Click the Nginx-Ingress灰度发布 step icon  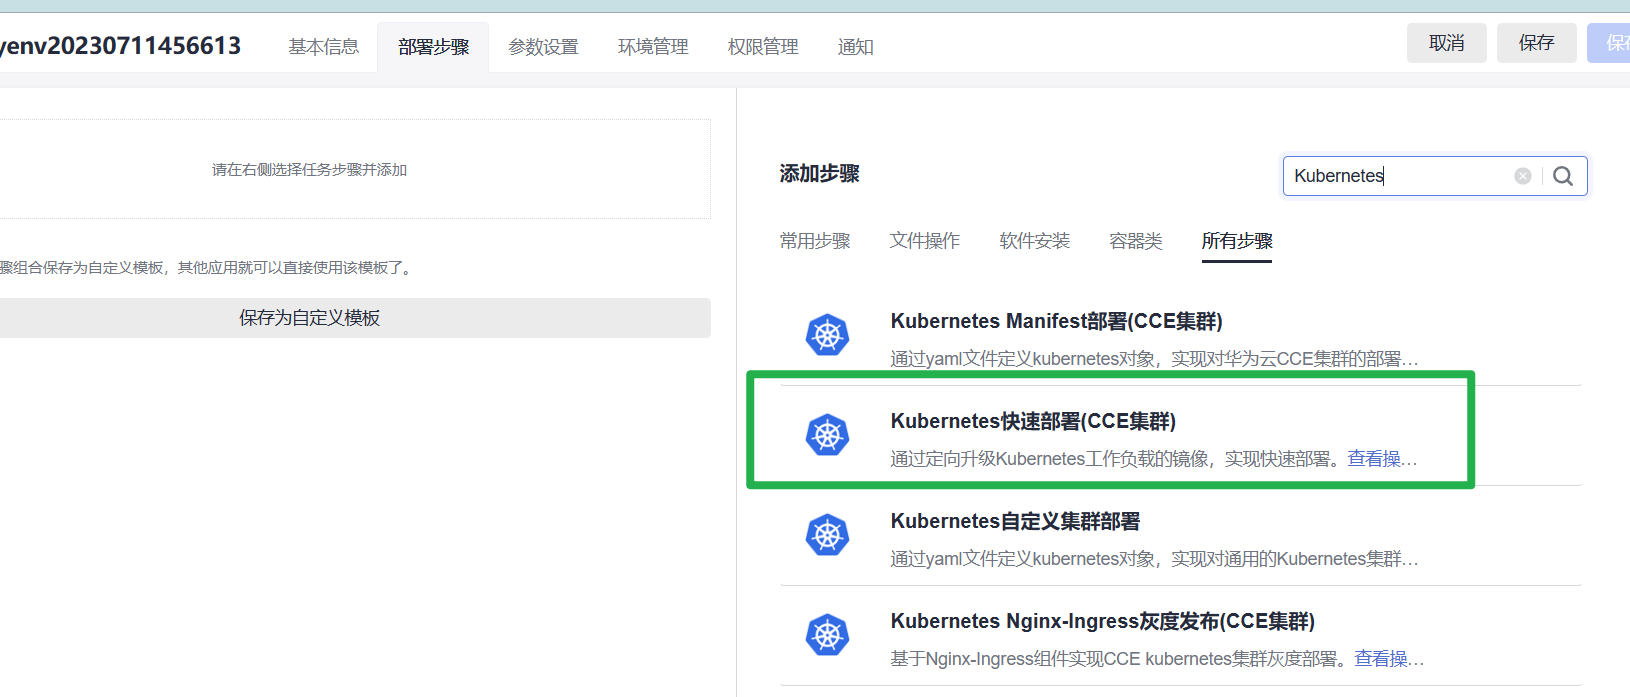click(827, 635)
